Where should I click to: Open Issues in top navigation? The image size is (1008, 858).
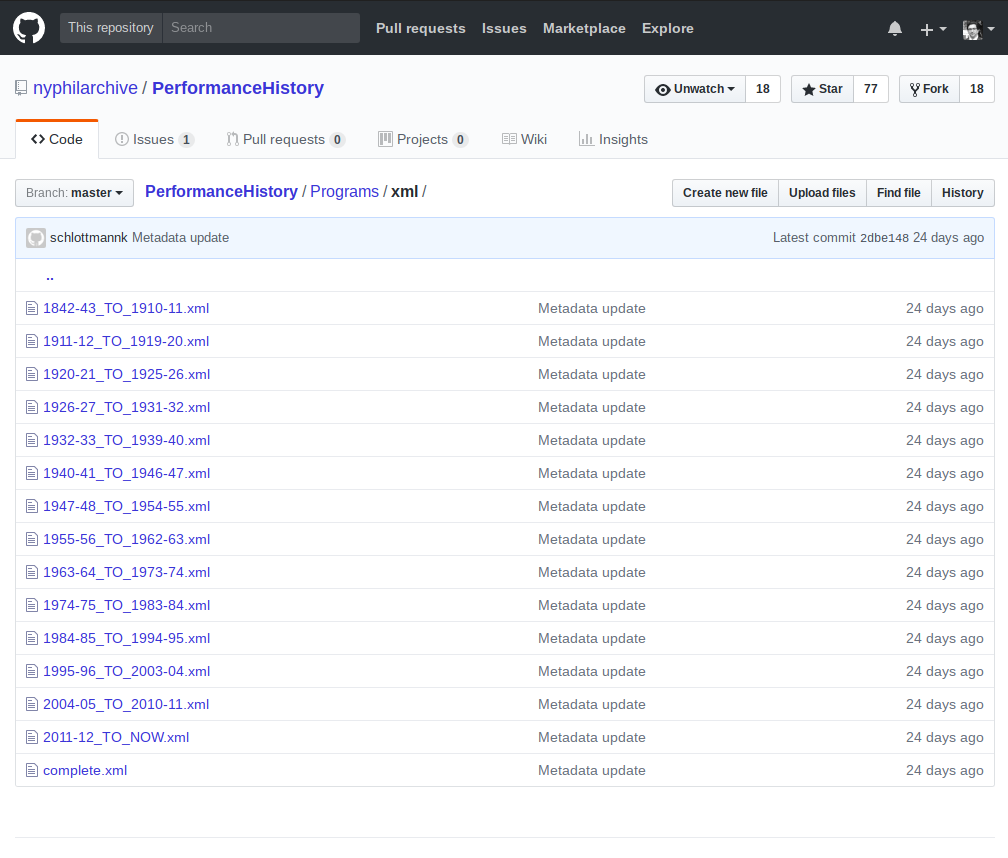(504, 28)
